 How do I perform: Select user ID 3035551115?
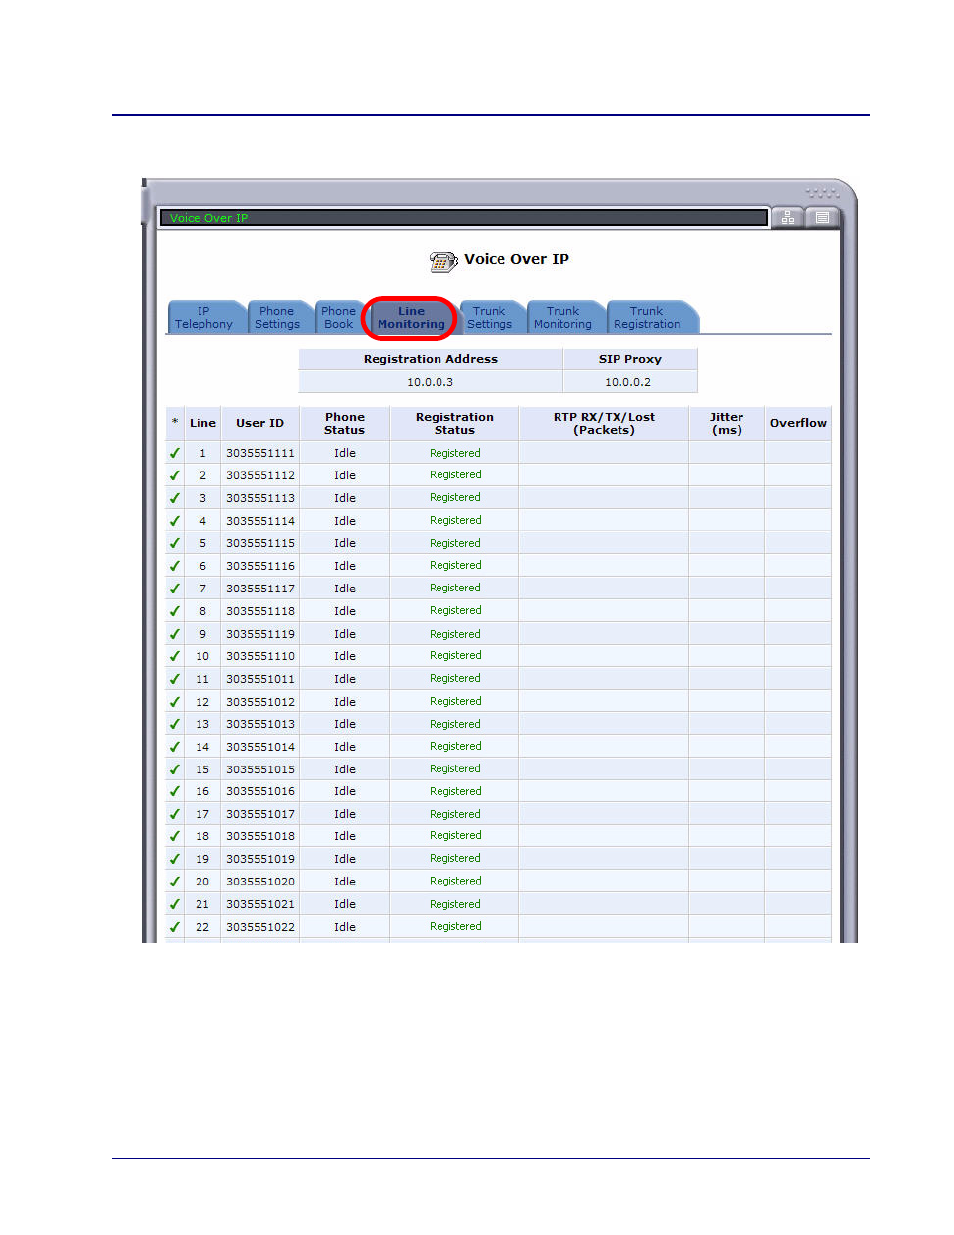pos(261,543)
